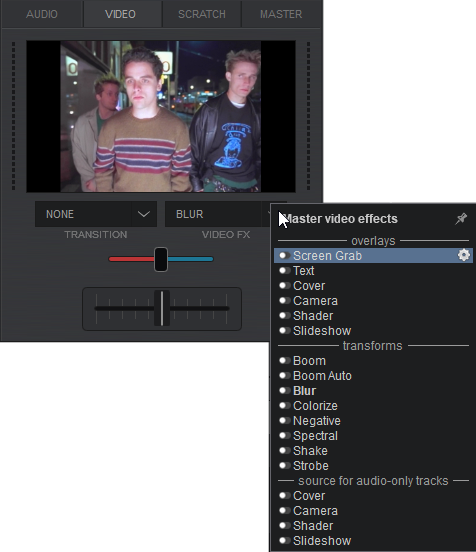Screen dimensions: 476x552
Task: Switch to the AUDIO tab
Action: pyautogui.click(x=42, y=14)
